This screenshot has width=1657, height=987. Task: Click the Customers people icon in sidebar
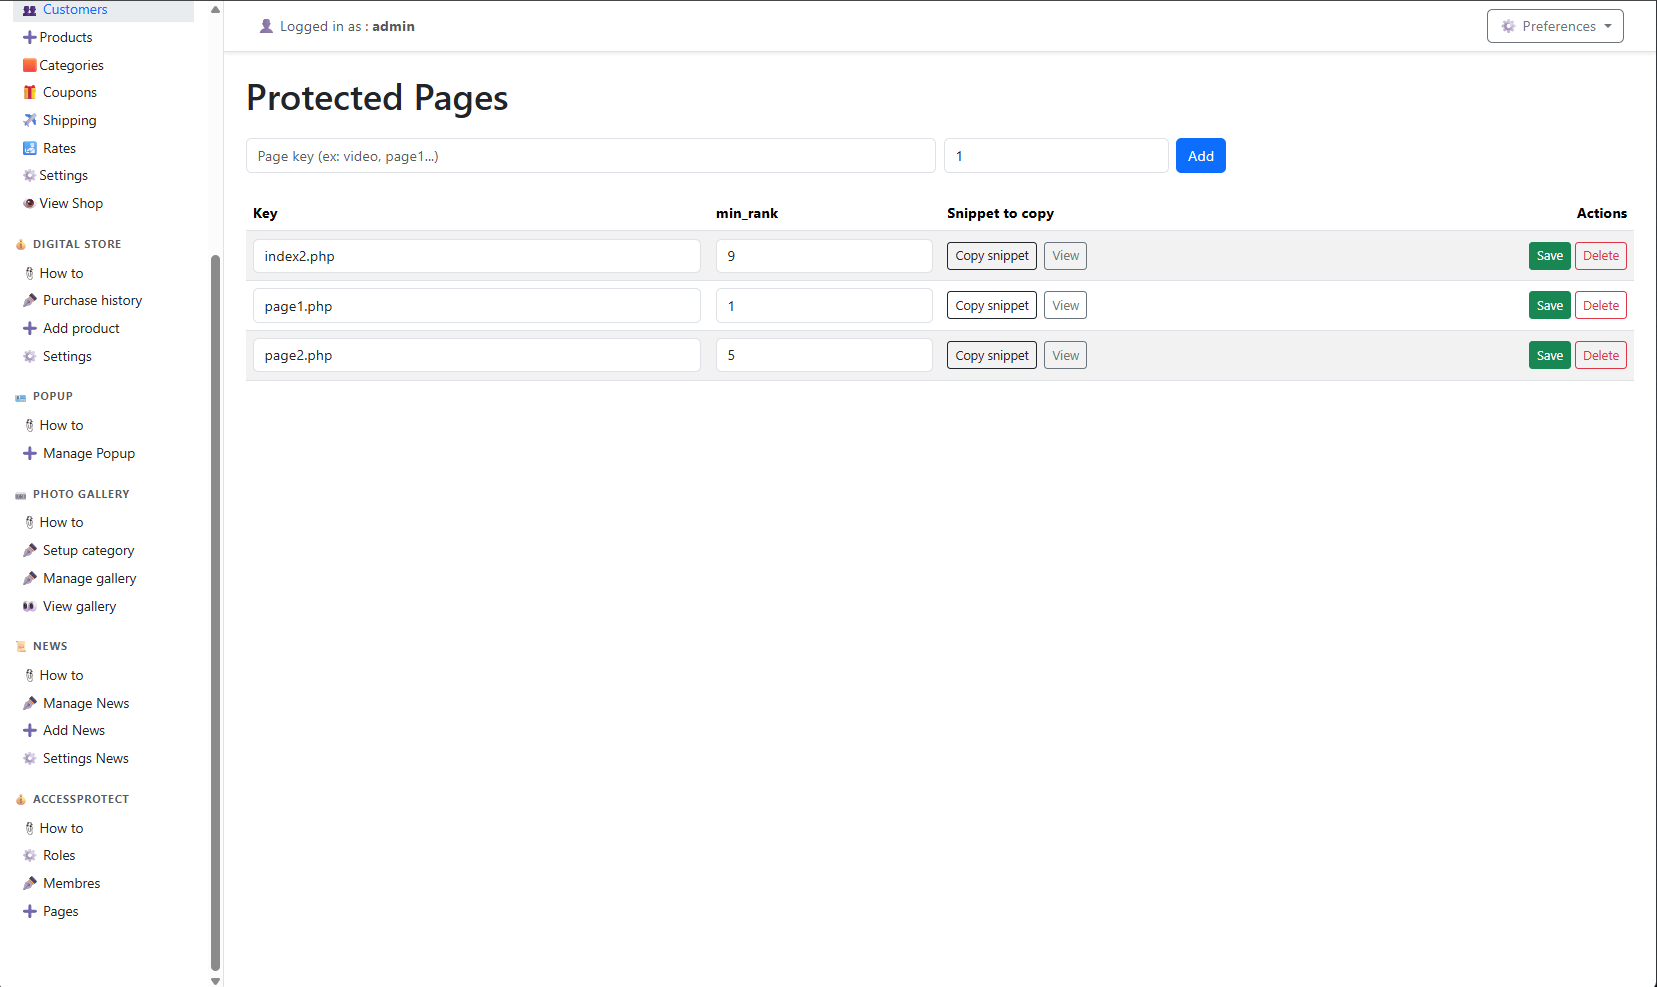(30, 10)
